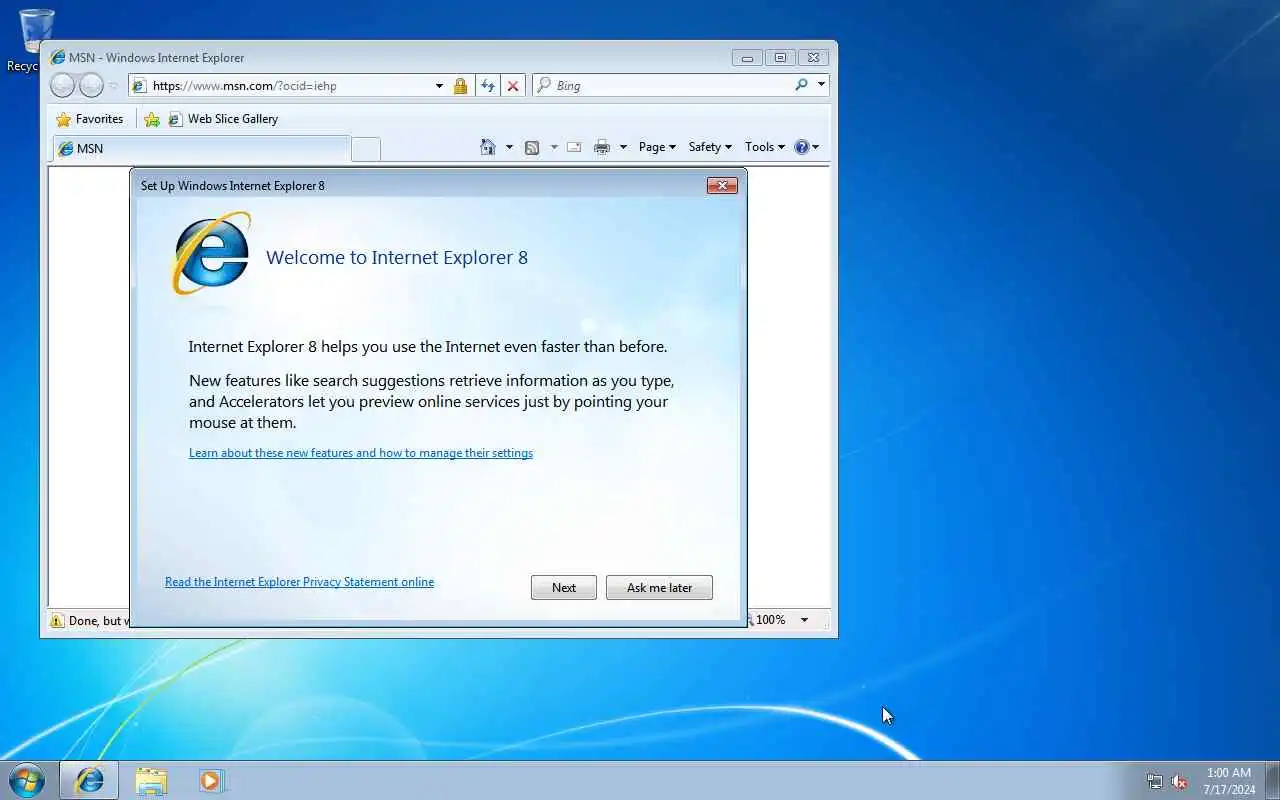Click Add to Favorites Bar icon
This screenshot has width=1280, height=800.
(152, 119)
